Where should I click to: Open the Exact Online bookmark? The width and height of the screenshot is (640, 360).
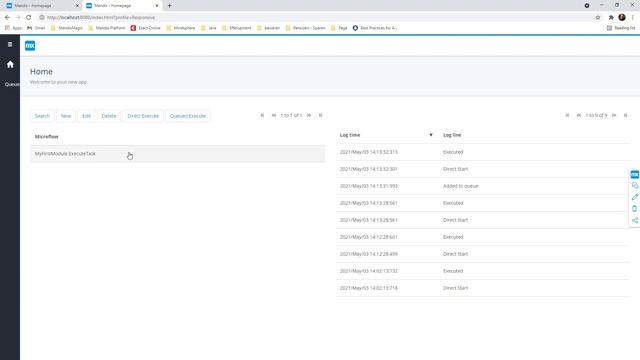tap(145, 28)
